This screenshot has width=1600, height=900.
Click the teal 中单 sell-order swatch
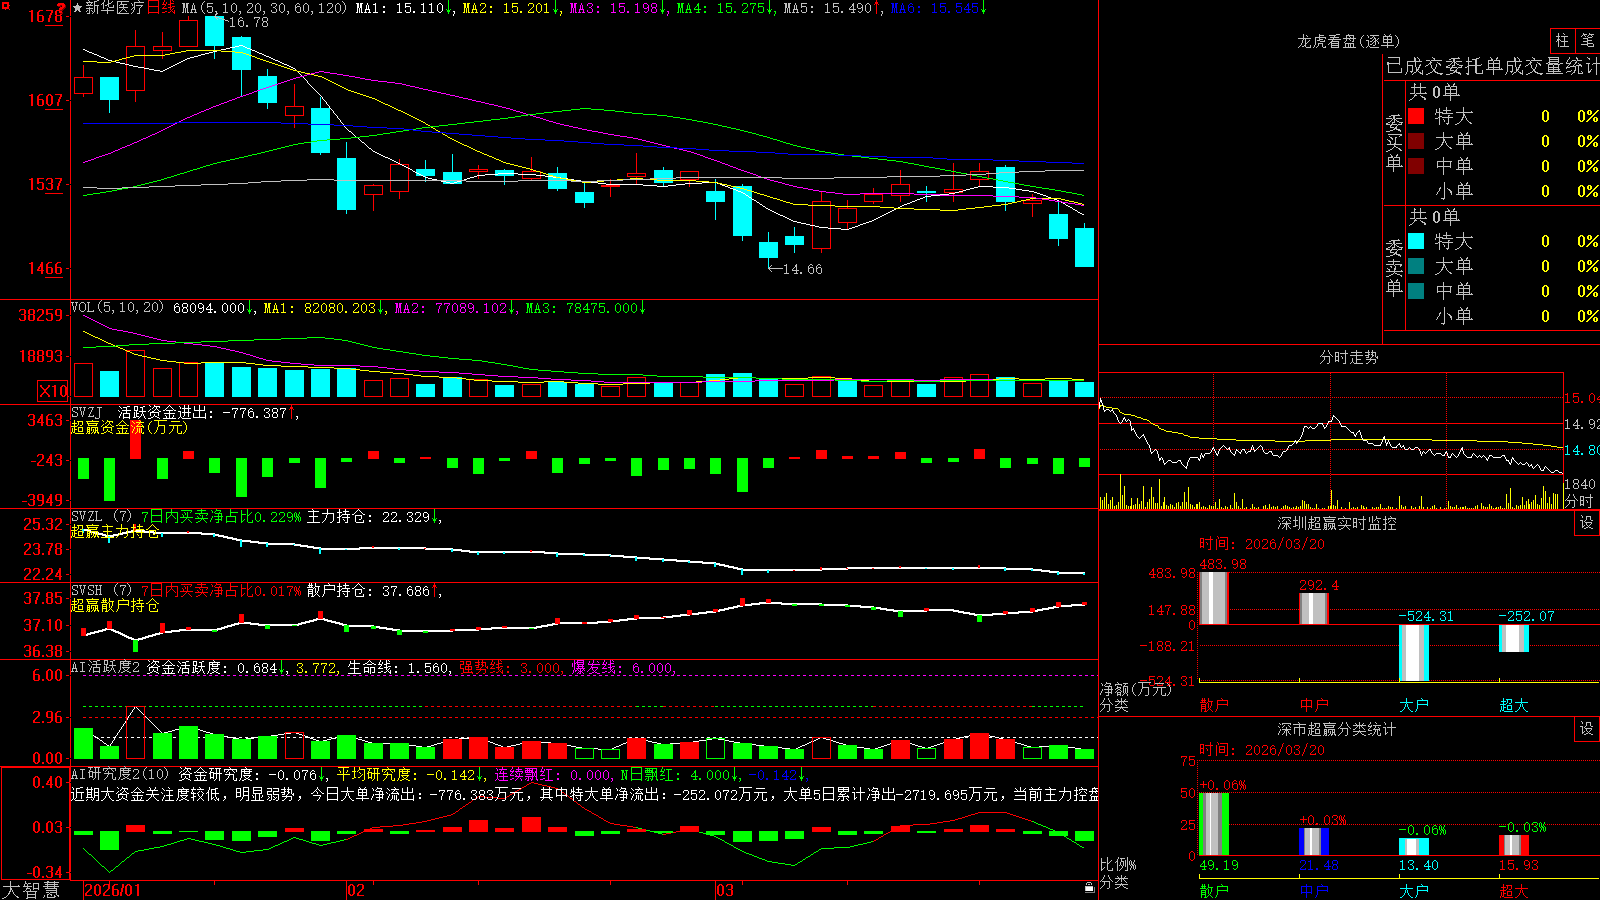tap(1416, 291)
